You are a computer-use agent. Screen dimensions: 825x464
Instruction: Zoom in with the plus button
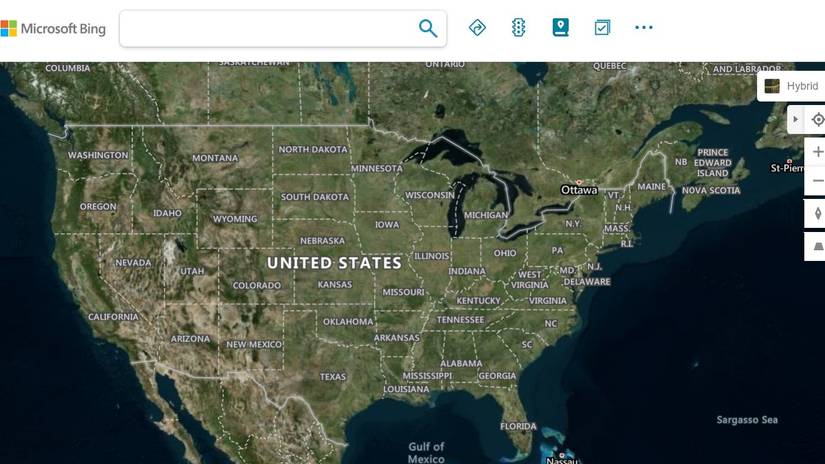[817, 152]
